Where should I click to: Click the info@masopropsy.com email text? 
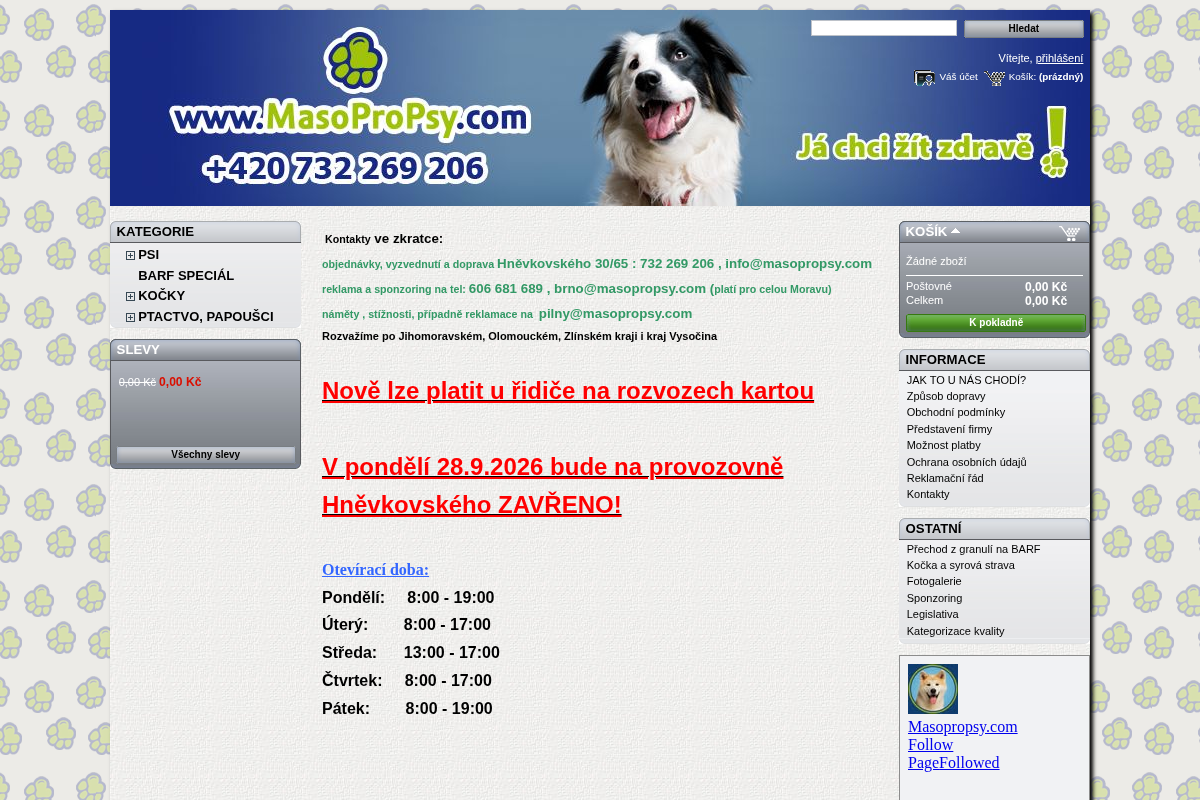(x=798, y=263)
